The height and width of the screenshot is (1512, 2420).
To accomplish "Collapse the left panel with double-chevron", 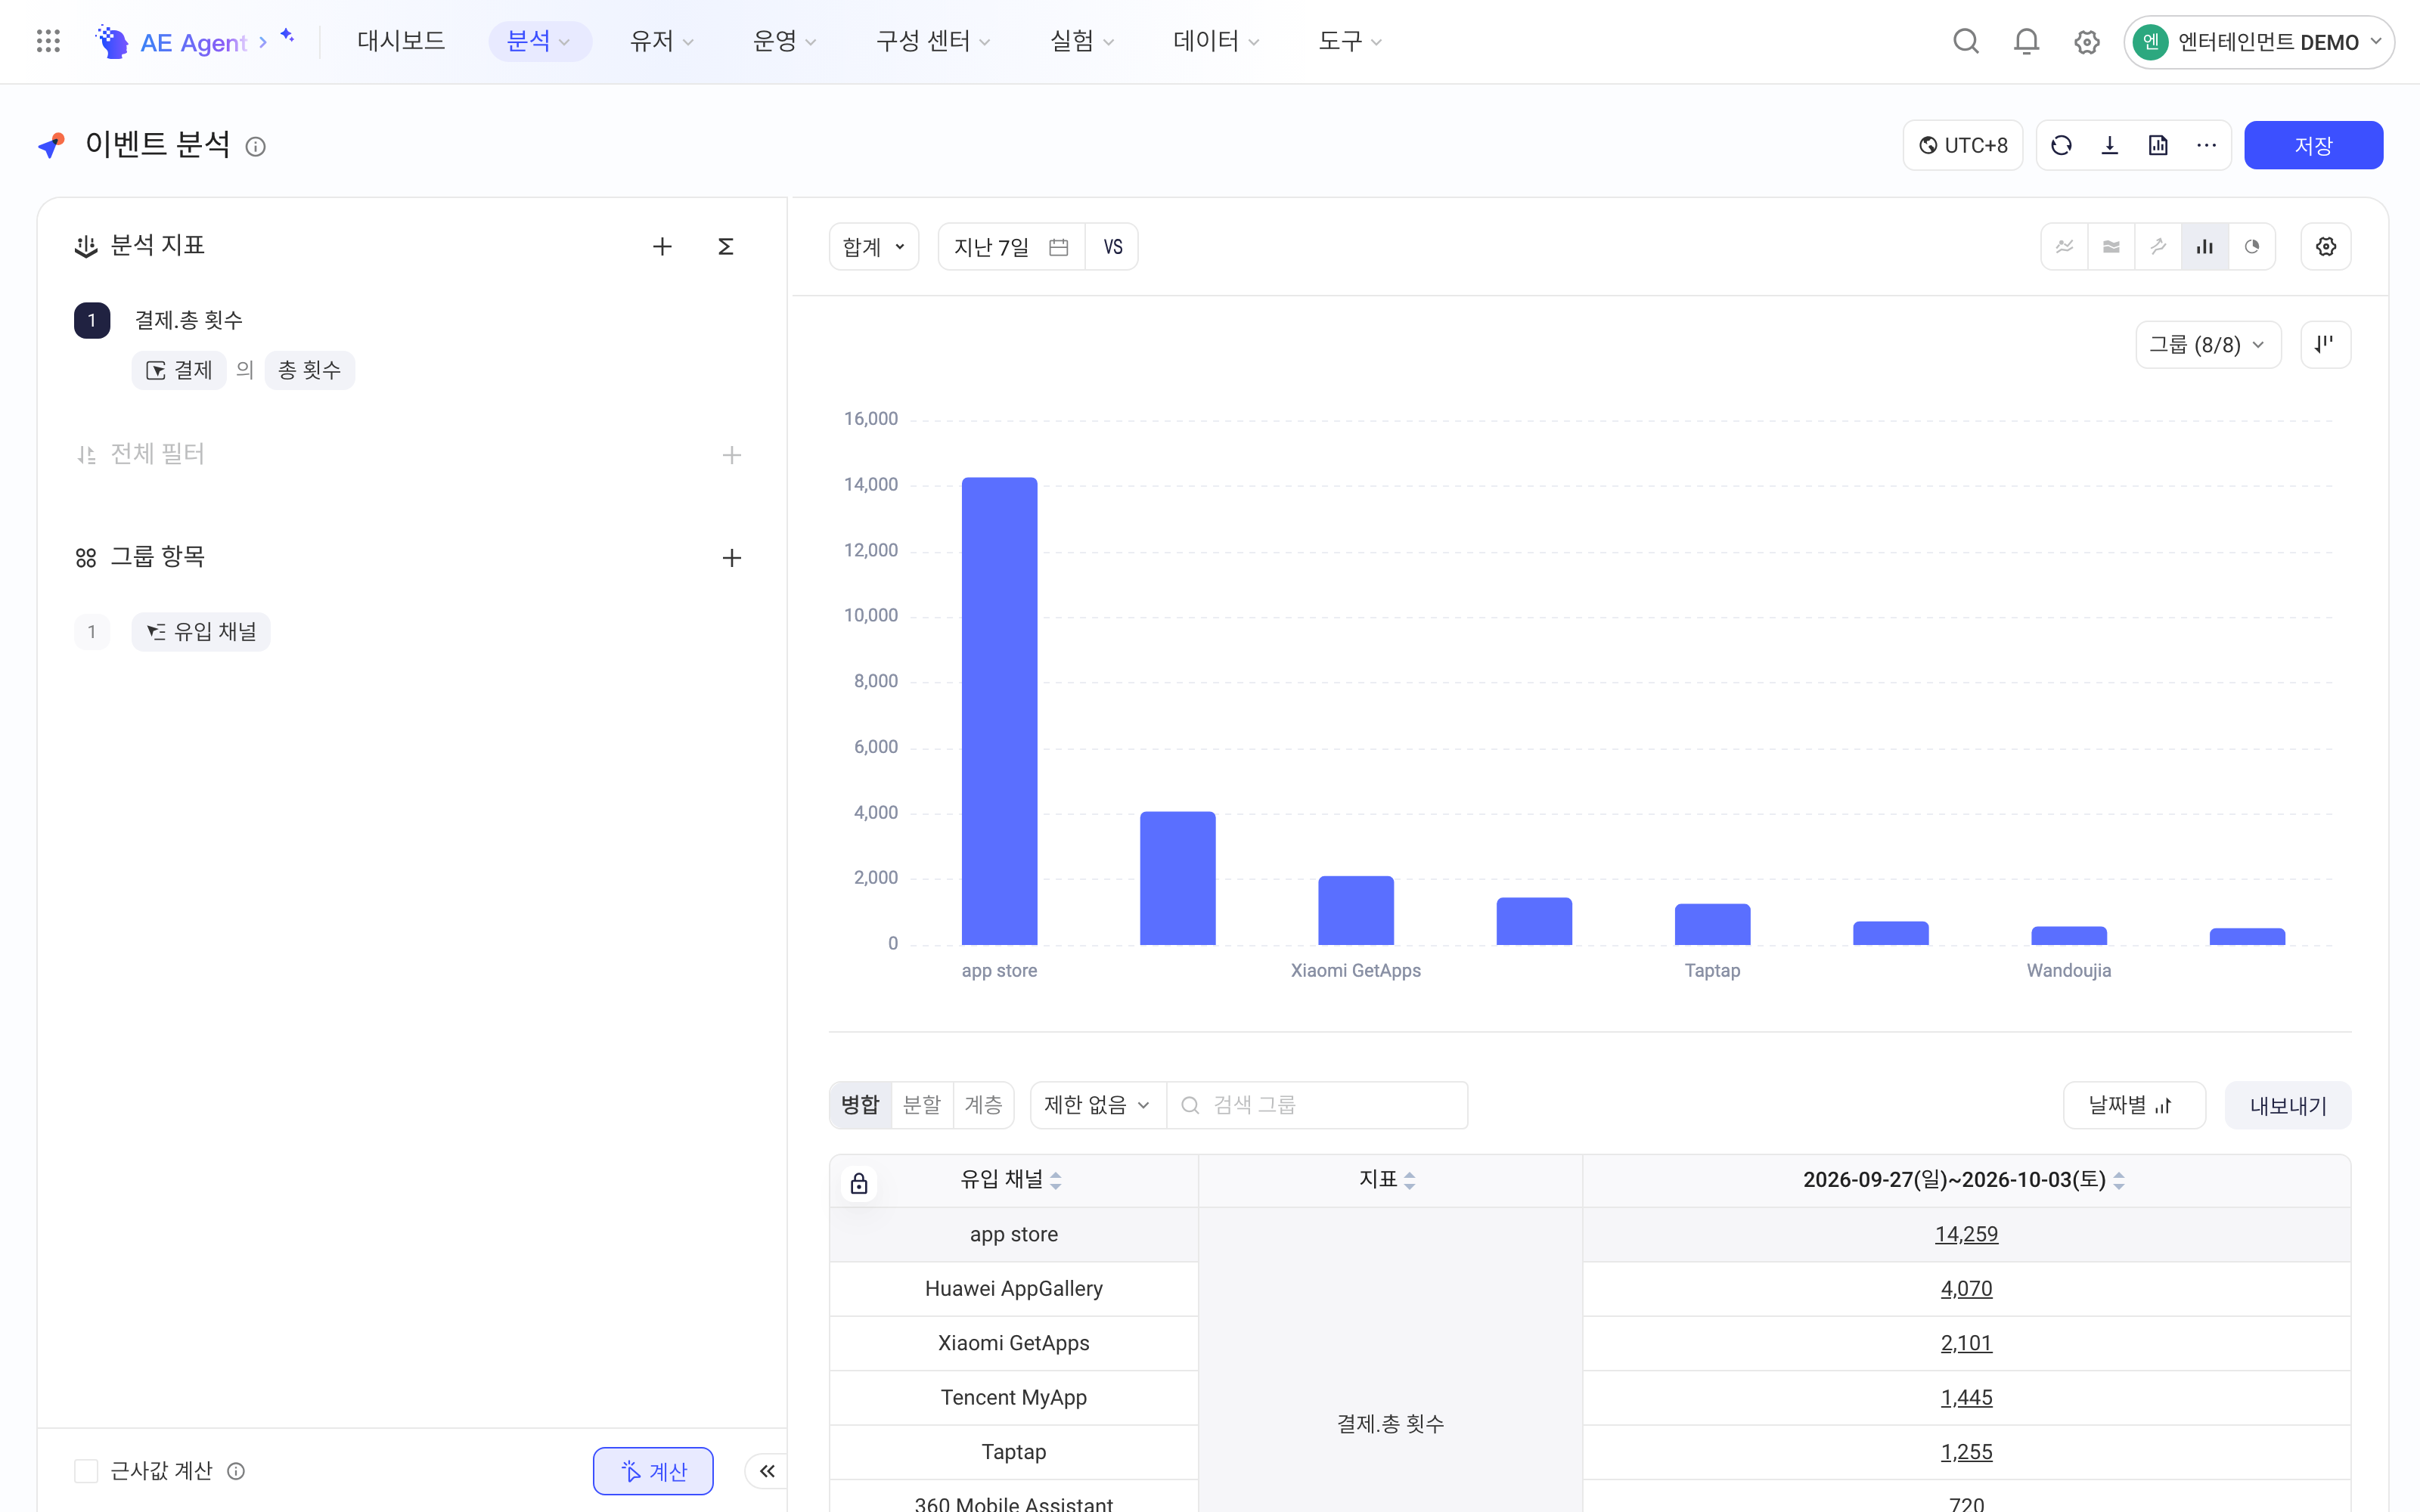I will click(767, 1471).
